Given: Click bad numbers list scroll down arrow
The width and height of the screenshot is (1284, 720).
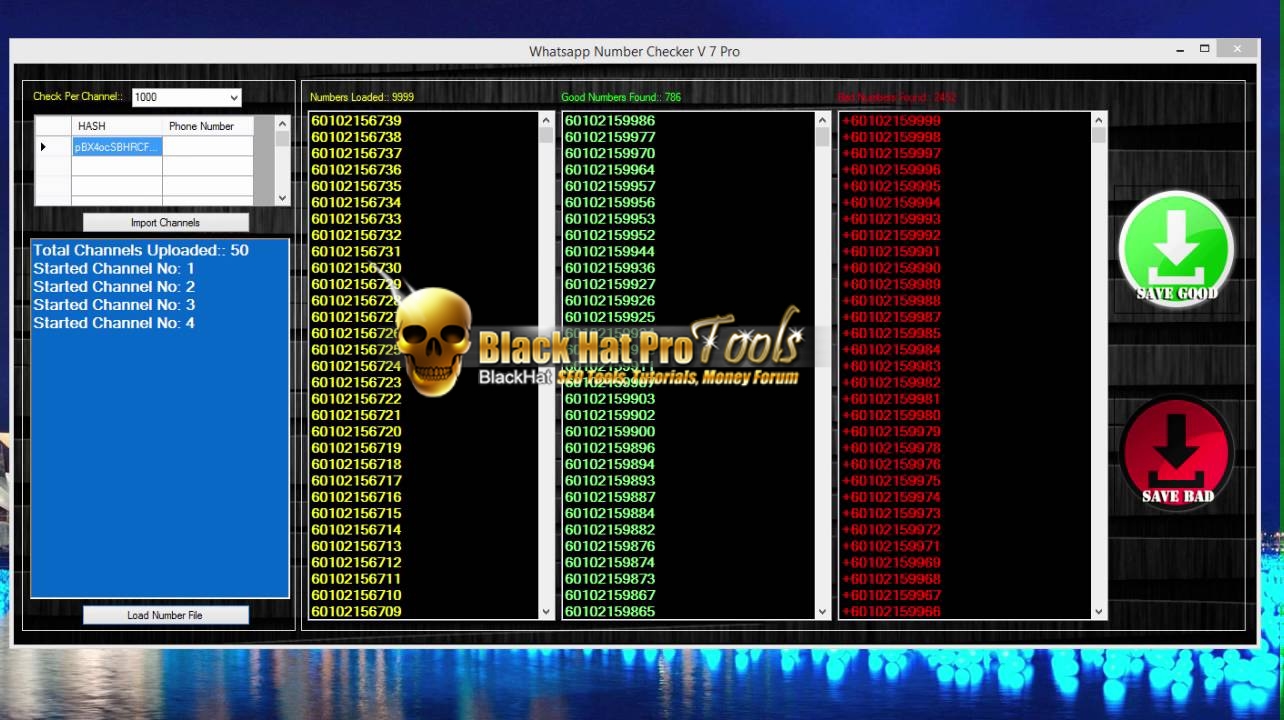Looking at the screenshot, I should point(1099,612).
